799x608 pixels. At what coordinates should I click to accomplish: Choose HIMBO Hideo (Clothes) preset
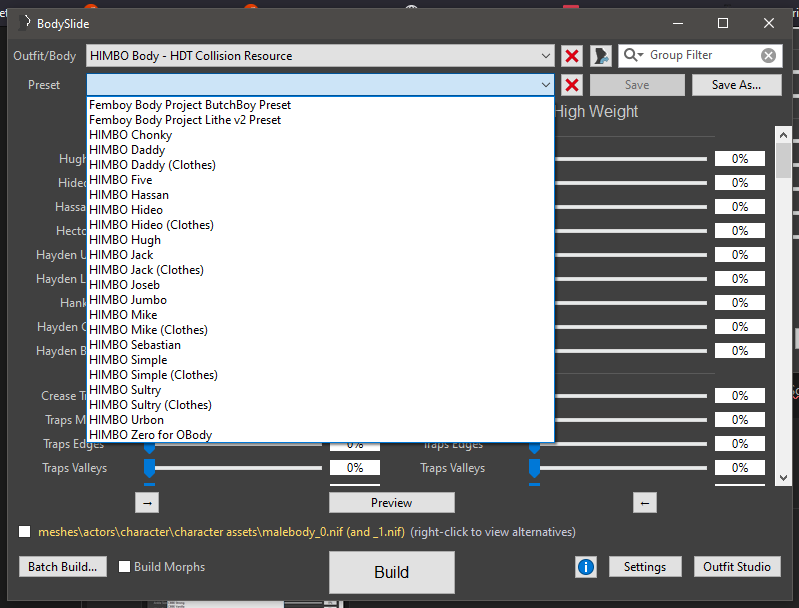(x=321, y=225)
